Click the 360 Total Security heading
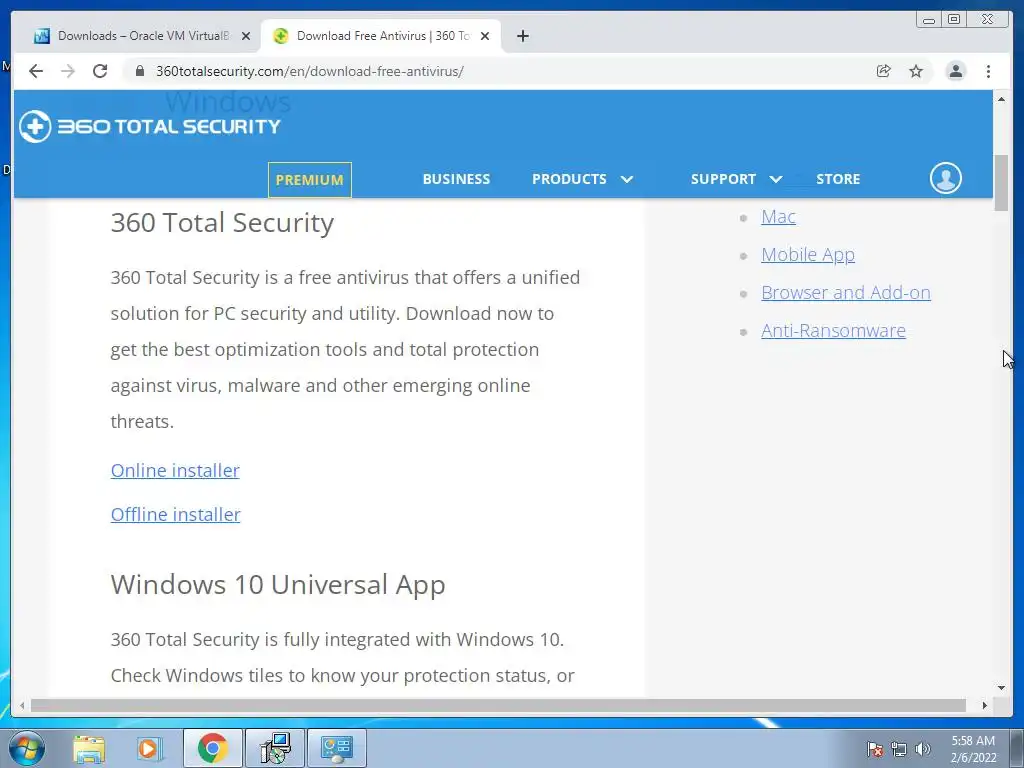This screenshot has height=768, width=1024. pos(222,223)
